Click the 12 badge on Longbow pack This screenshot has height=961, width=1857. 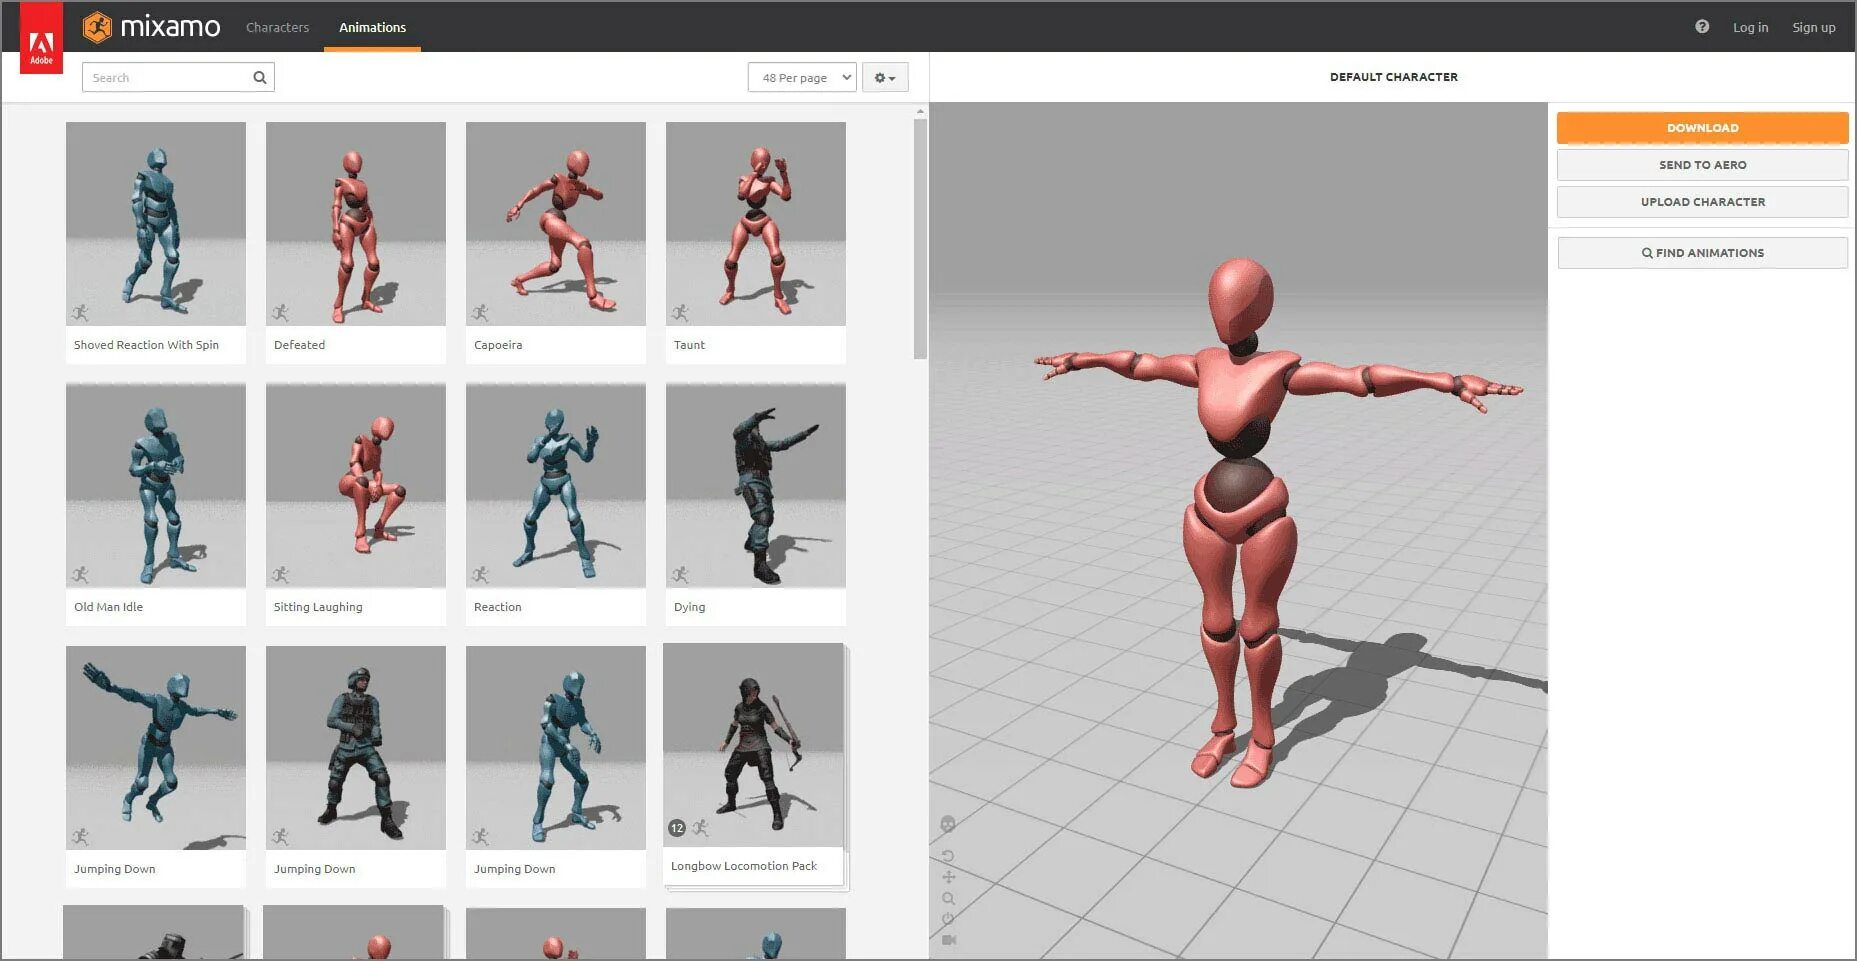(677, 828)
